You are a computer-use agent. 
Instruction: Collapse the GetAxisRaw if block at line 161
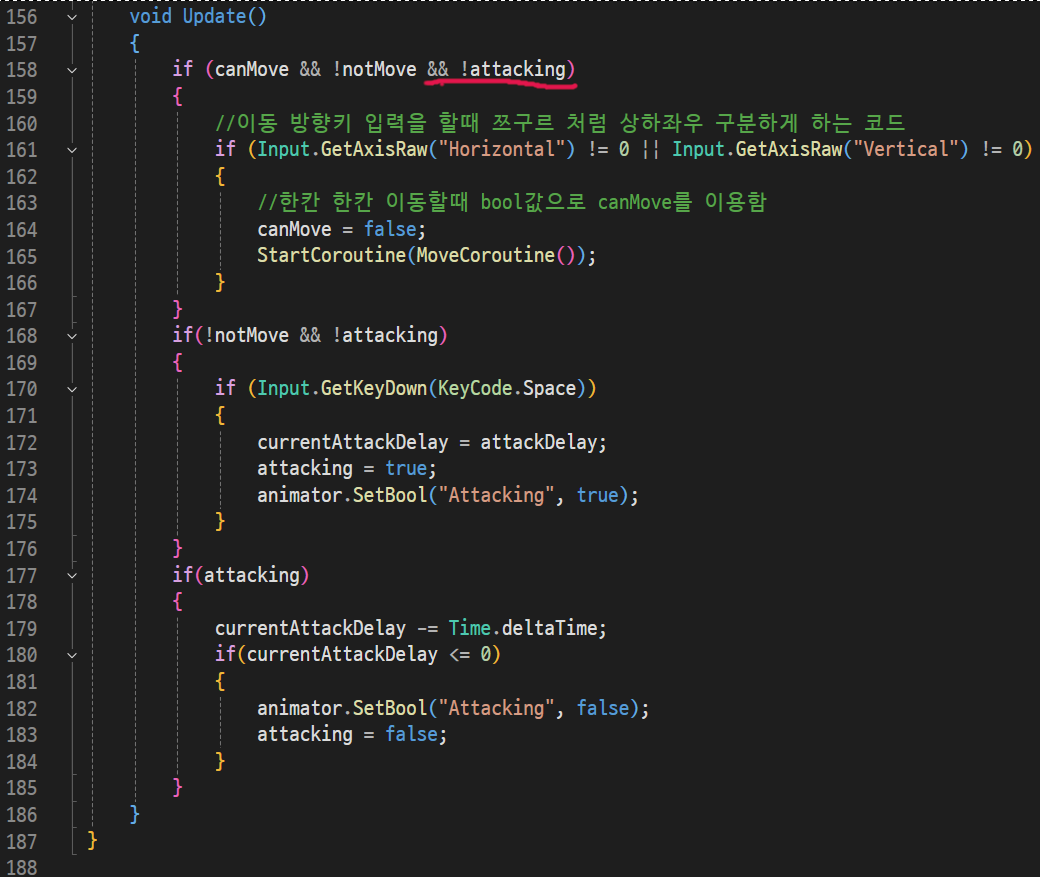click(72, 151)
